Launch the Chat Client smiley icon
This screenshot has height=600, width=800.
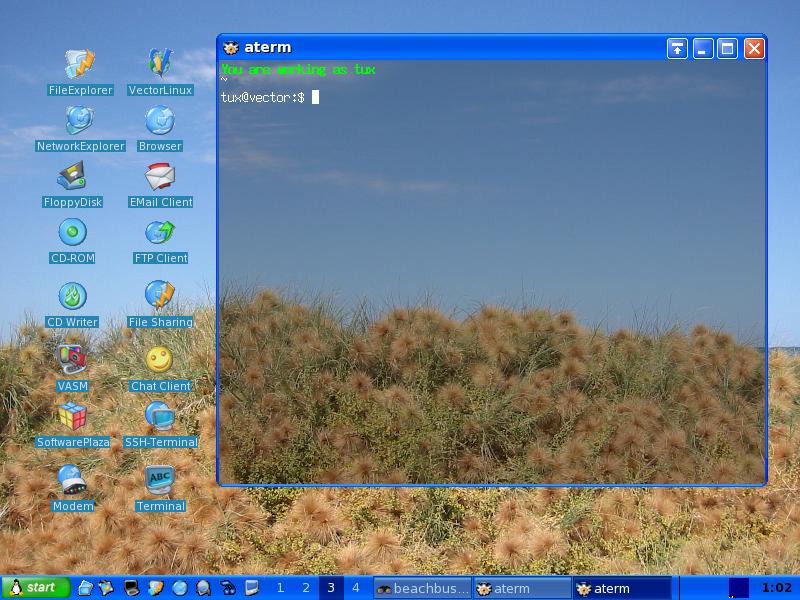160,360
